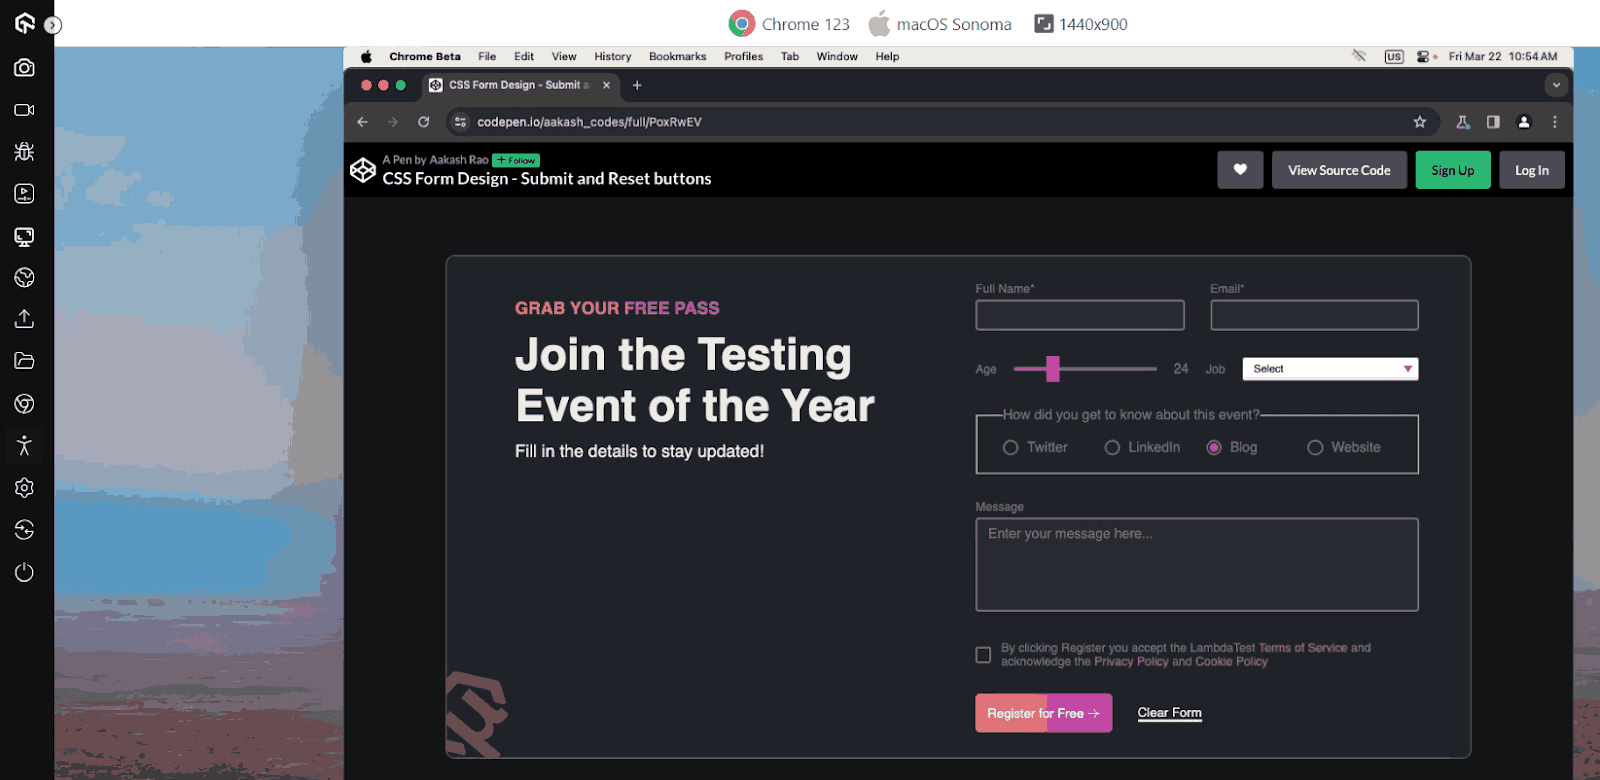Select the Blog radio option

(x=1214, y=448)
